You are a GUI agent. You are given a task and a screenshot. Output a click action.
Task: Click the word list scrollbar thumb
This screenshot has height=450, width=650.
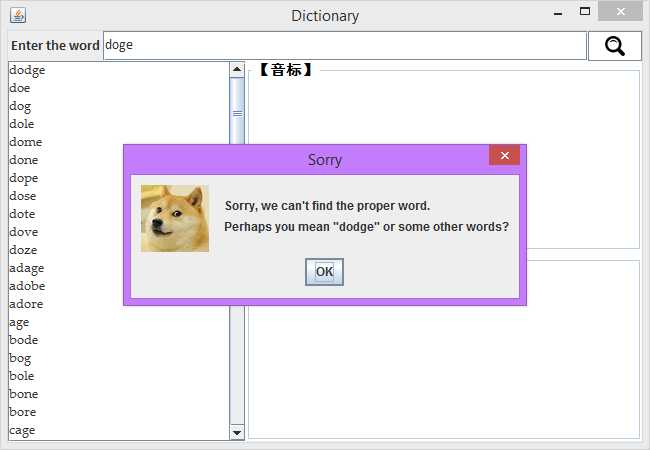[237, 111]
